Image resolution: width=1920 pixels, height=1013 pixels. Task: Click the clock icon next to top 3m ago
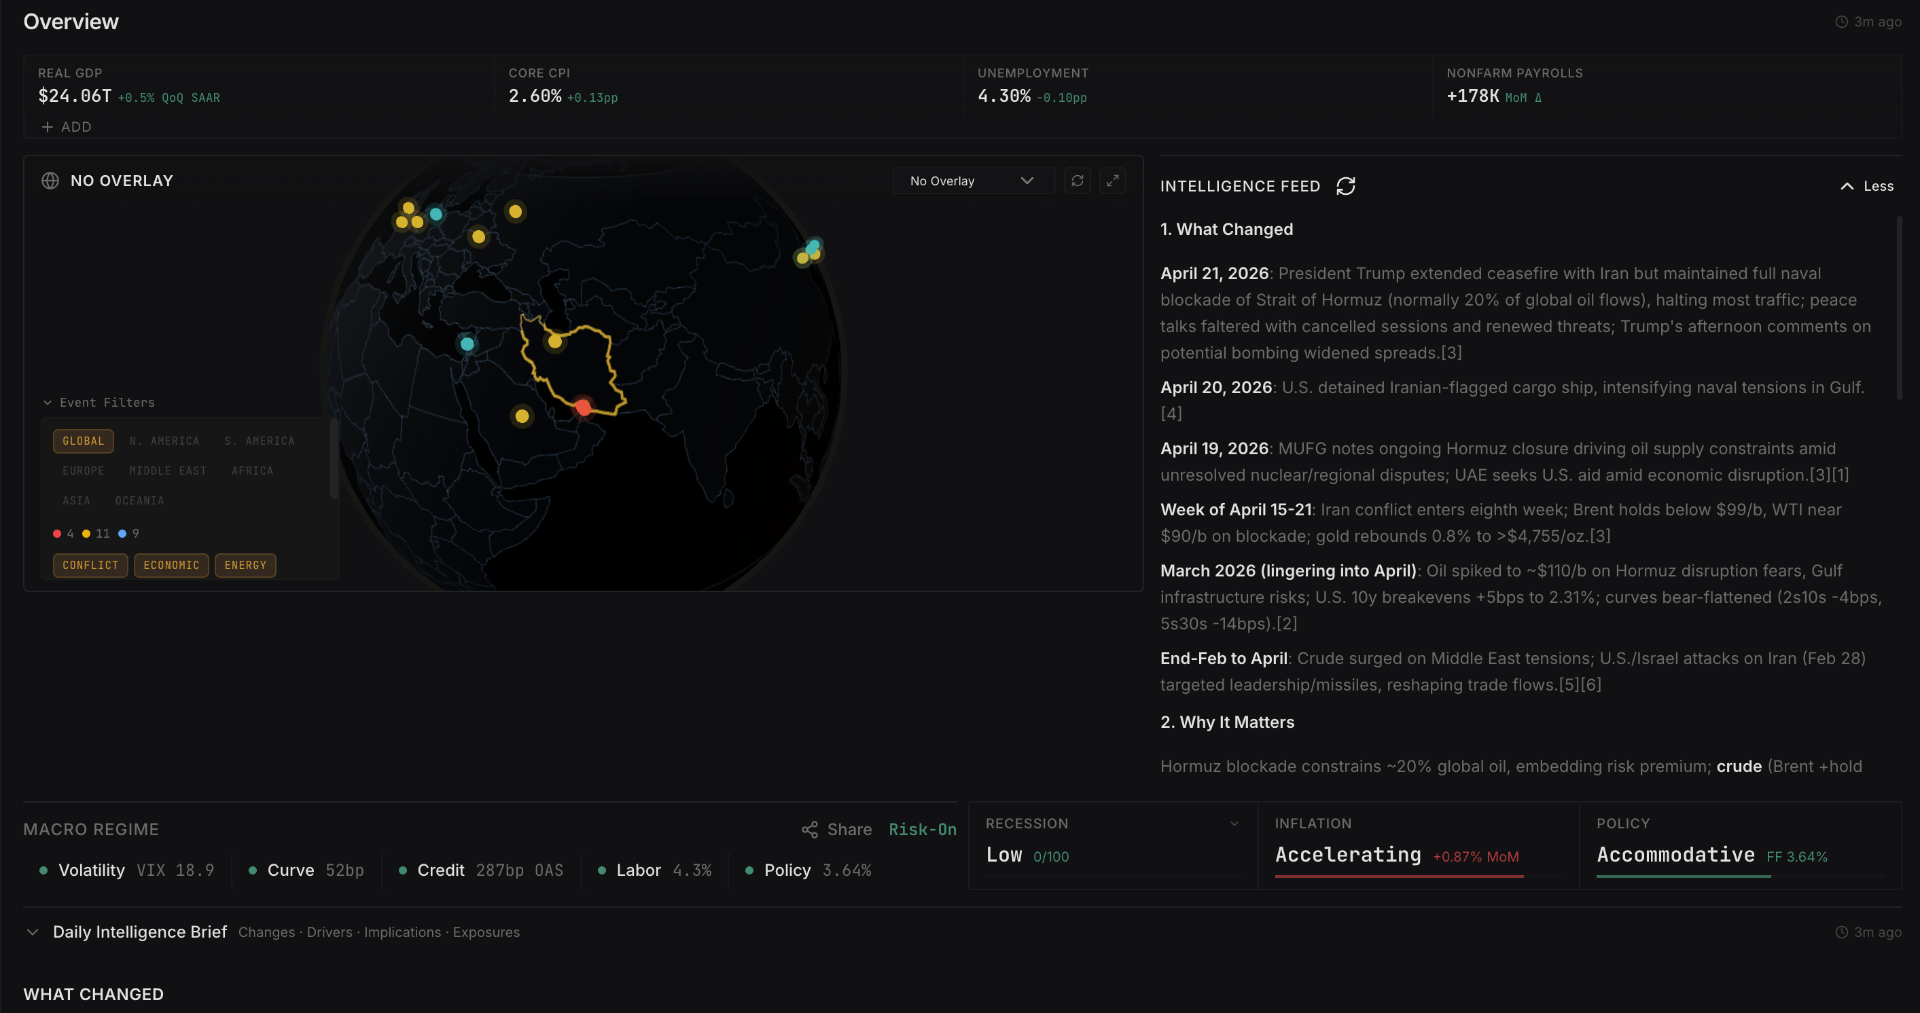coord(1841,22)
